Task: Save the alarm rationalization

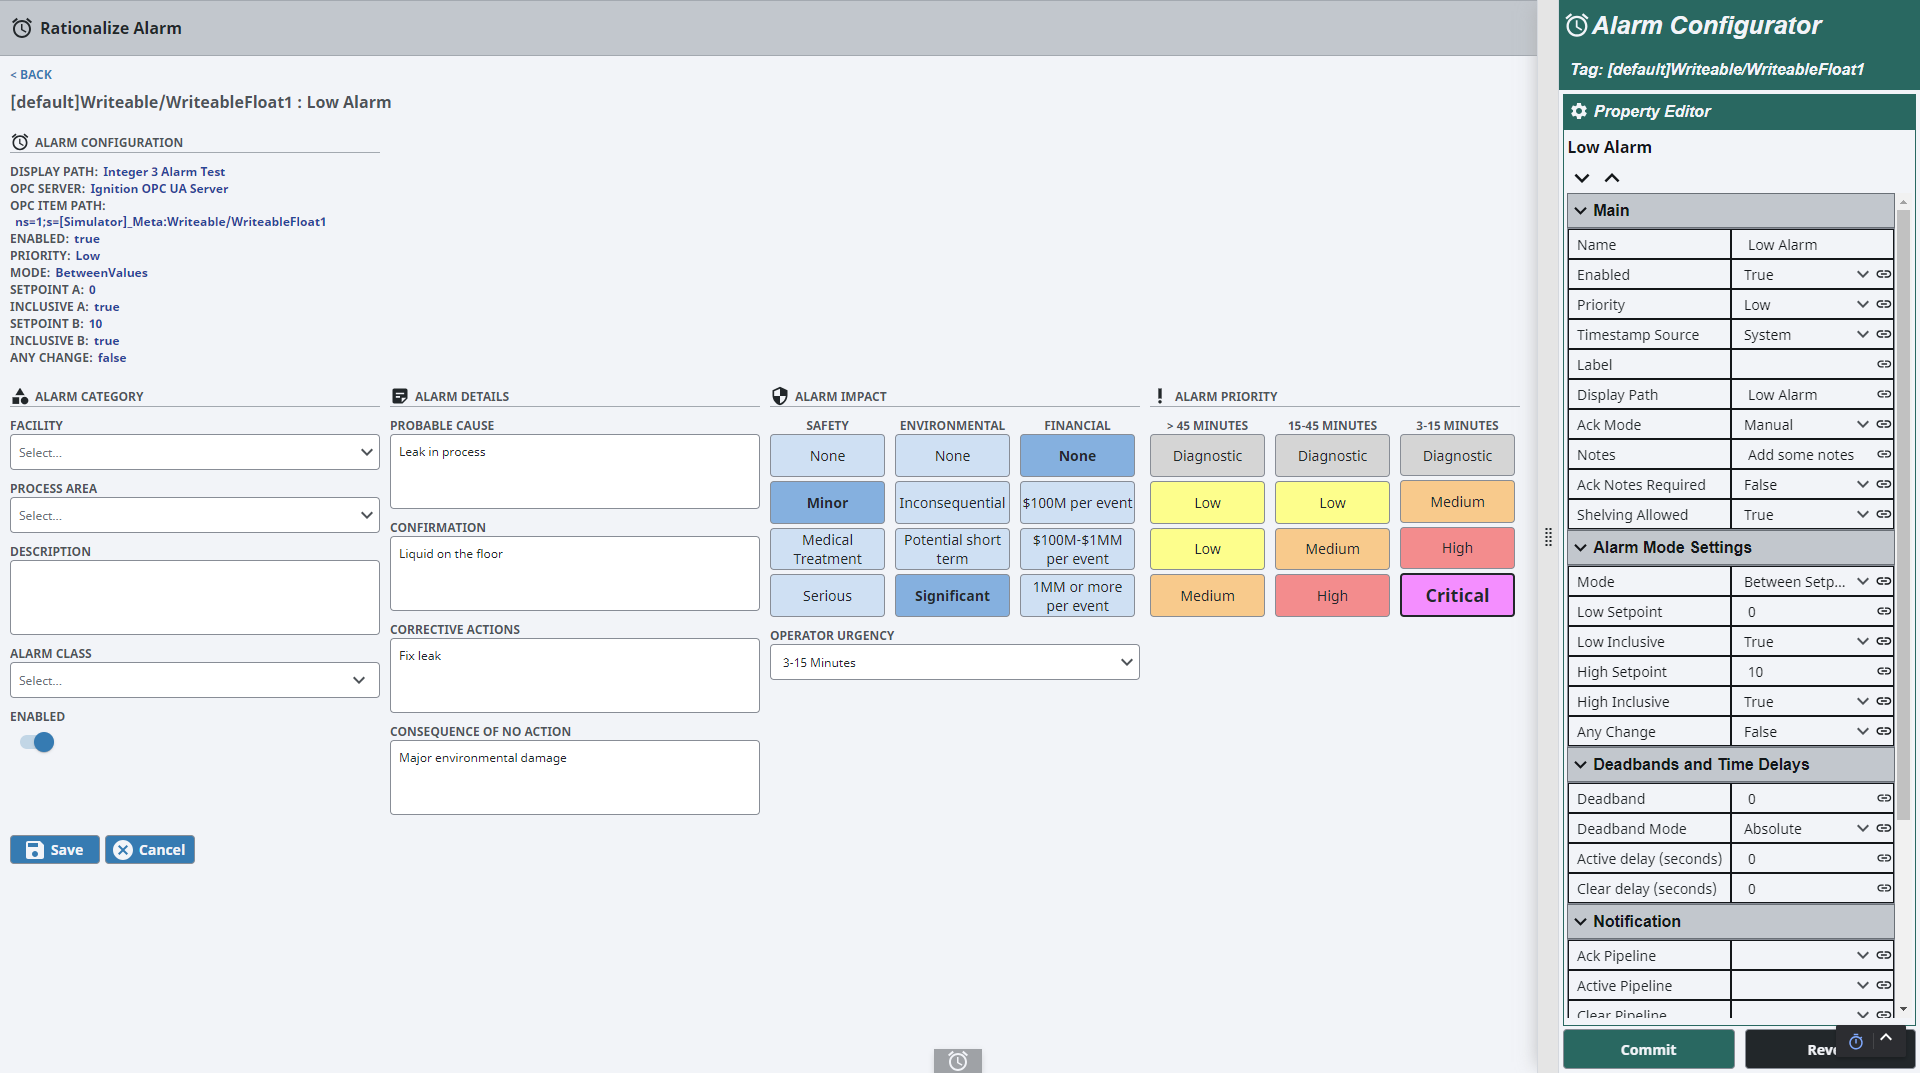Action: [55, 849]
